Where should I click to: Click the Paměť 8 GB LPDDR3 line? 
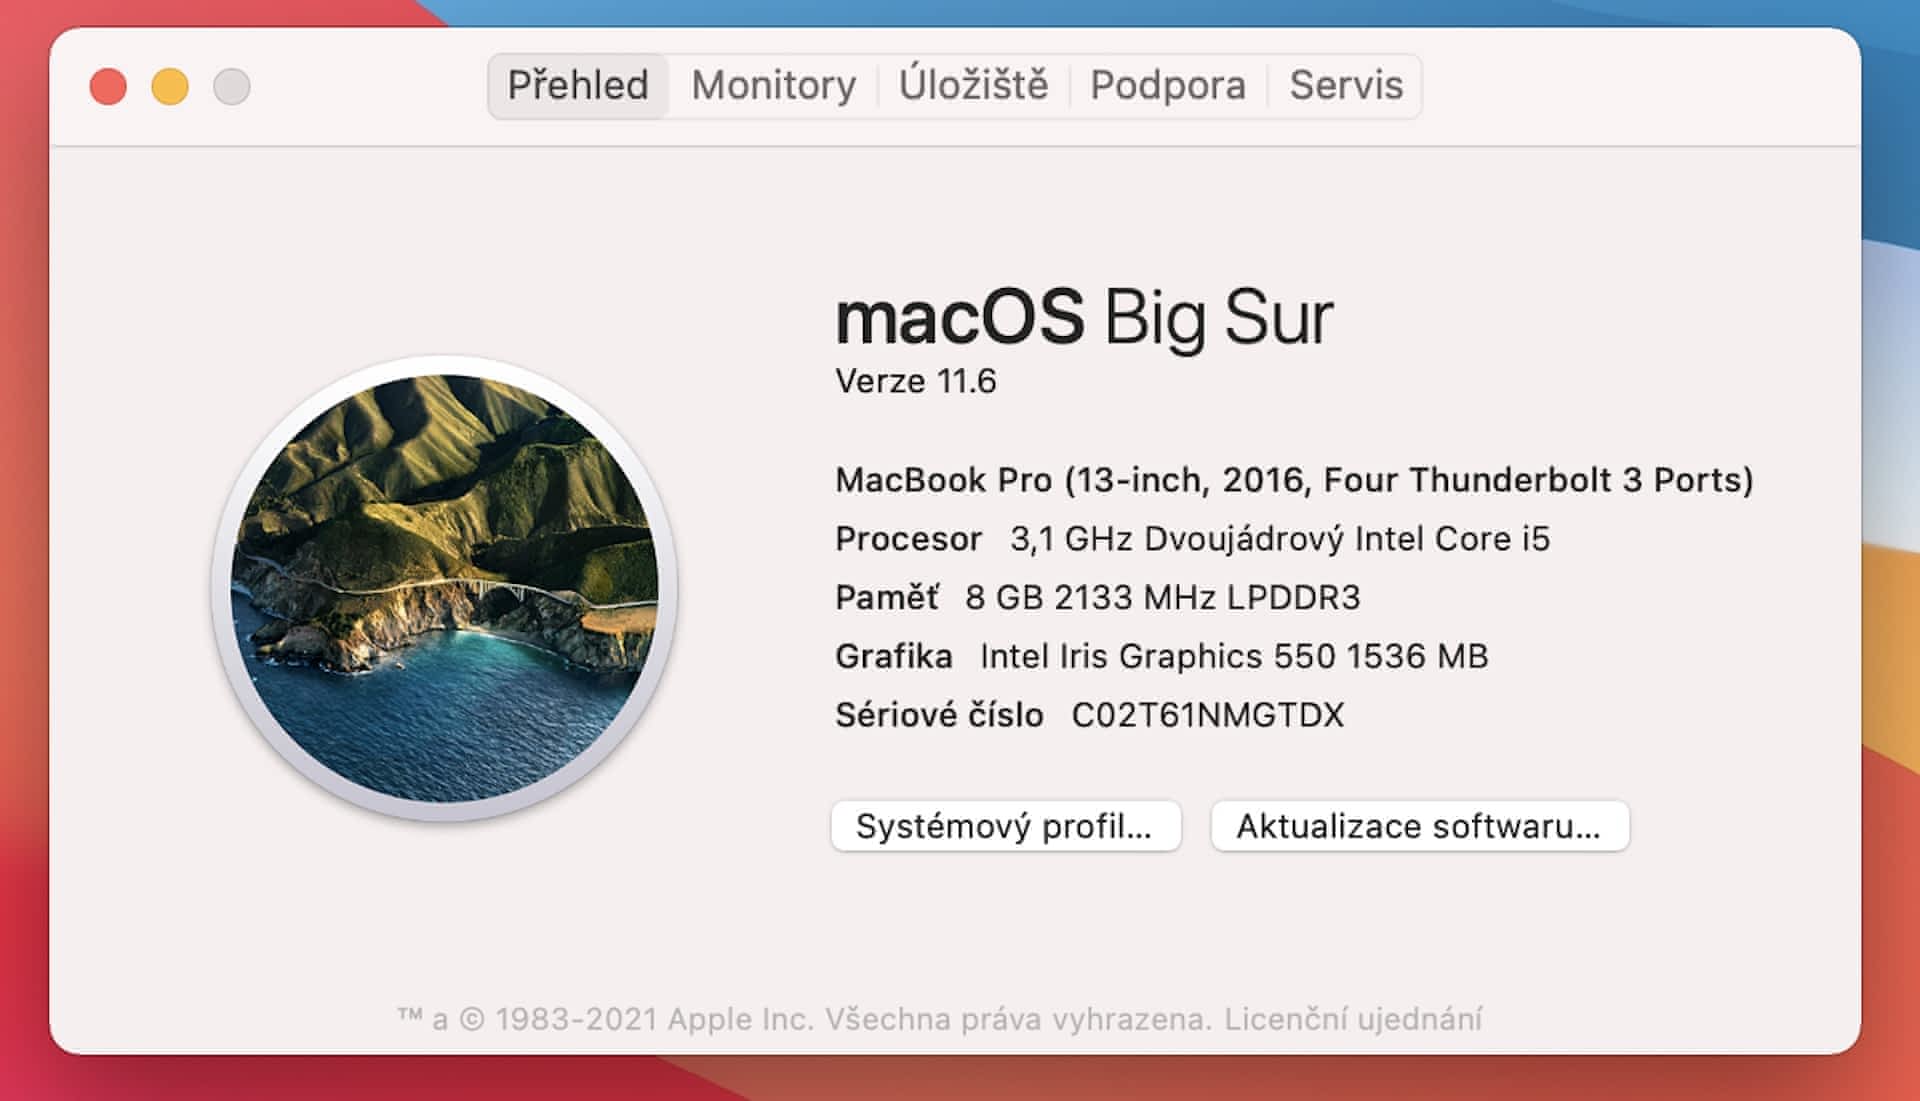point(1097,598)
